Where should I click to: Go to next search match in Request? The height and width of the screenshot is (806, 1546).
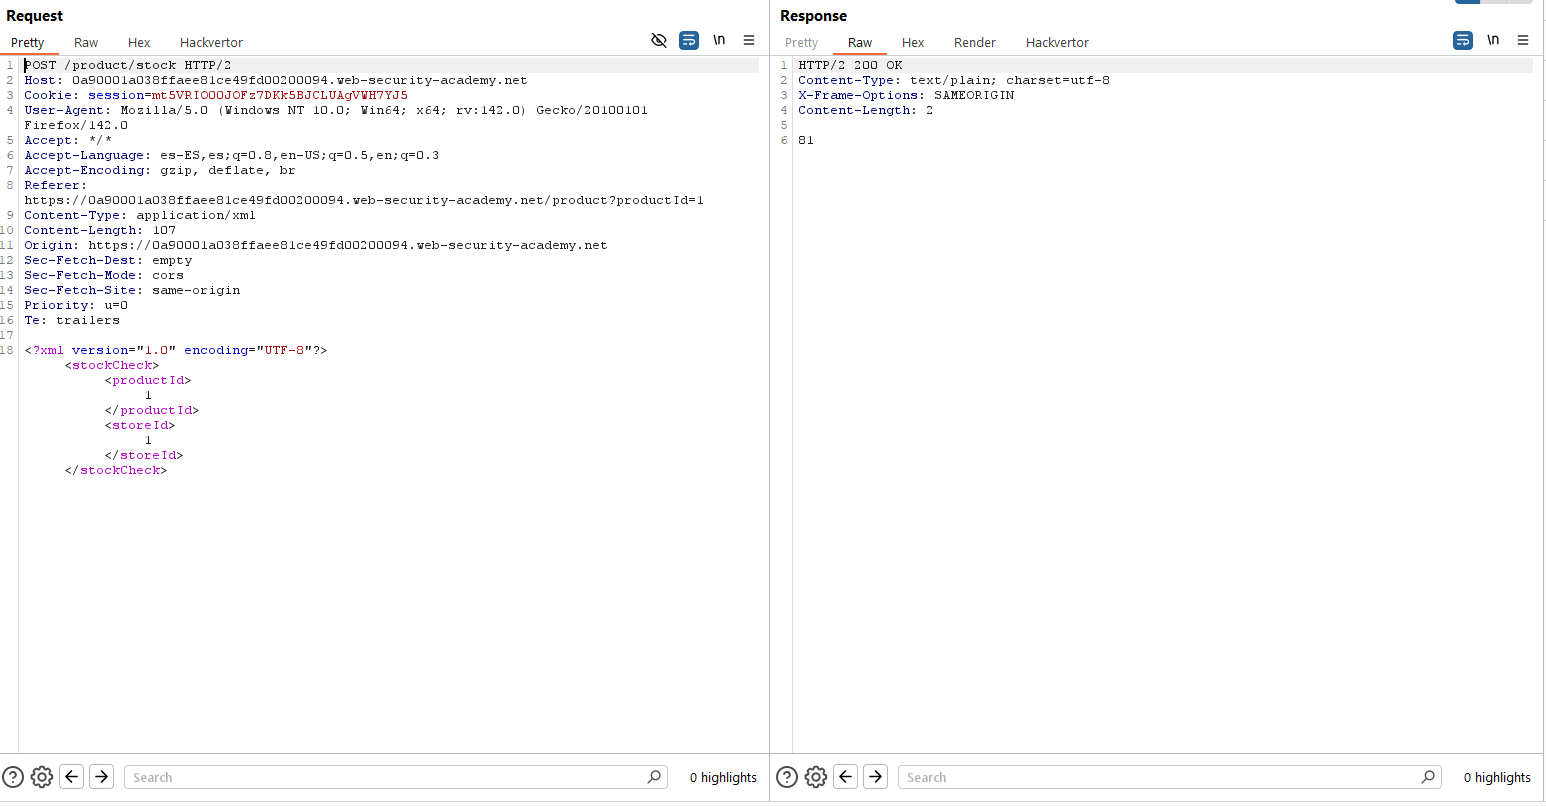(x=102, y=777)
